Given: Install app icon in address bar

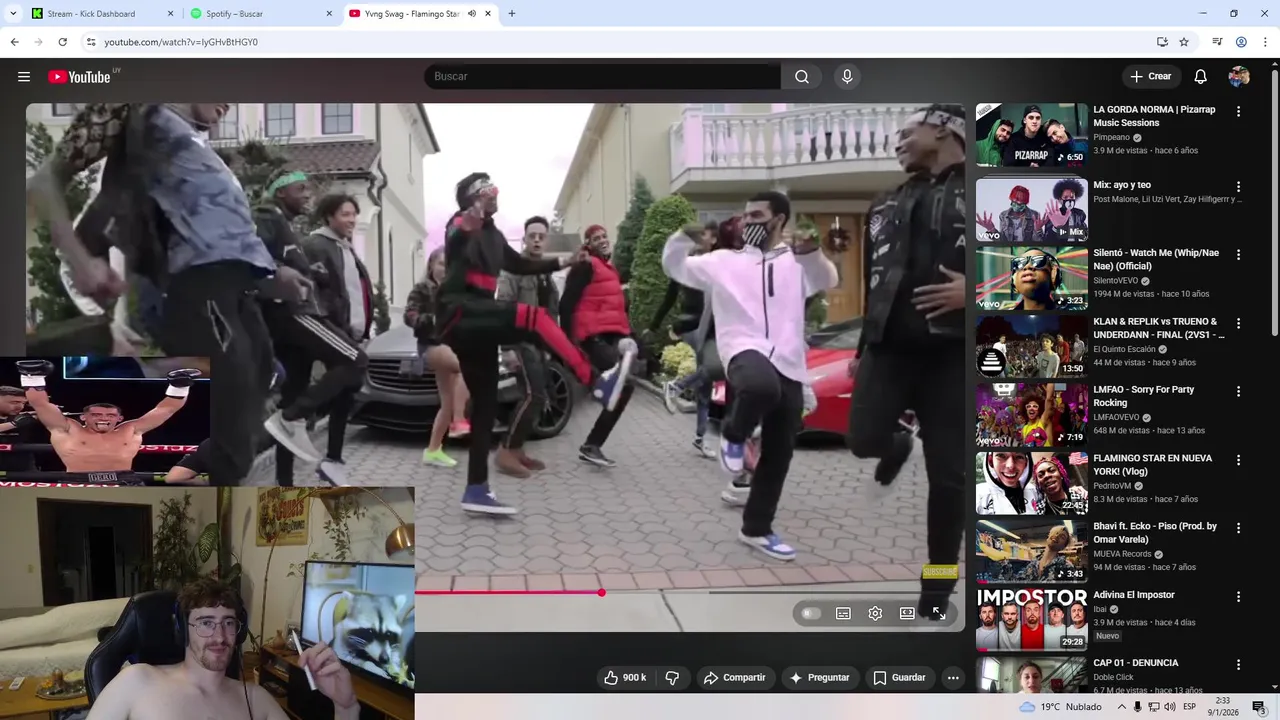Looking at the screenshot, I should click(1162, 42).
